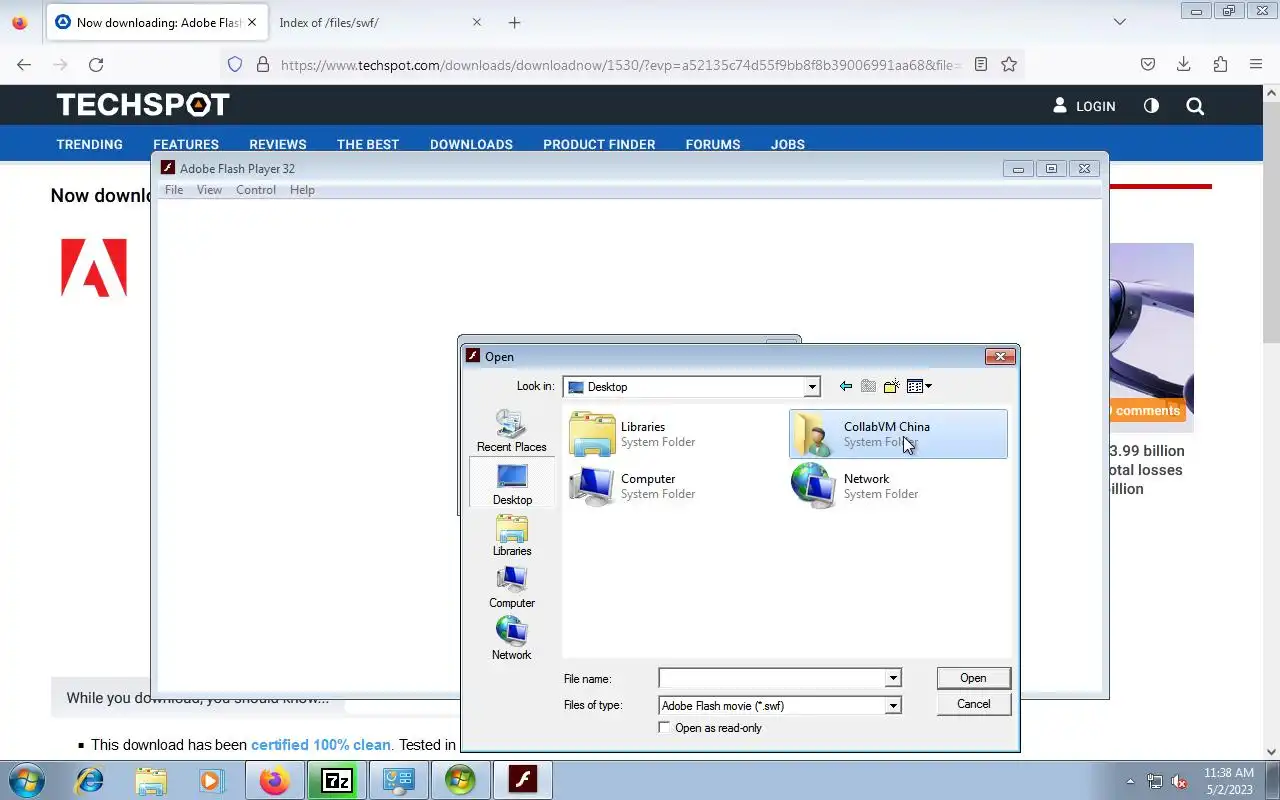Select Network in dialog places sidebar
The height and width of the screenshot is (800, 1280).
click(x=512, y=639)
